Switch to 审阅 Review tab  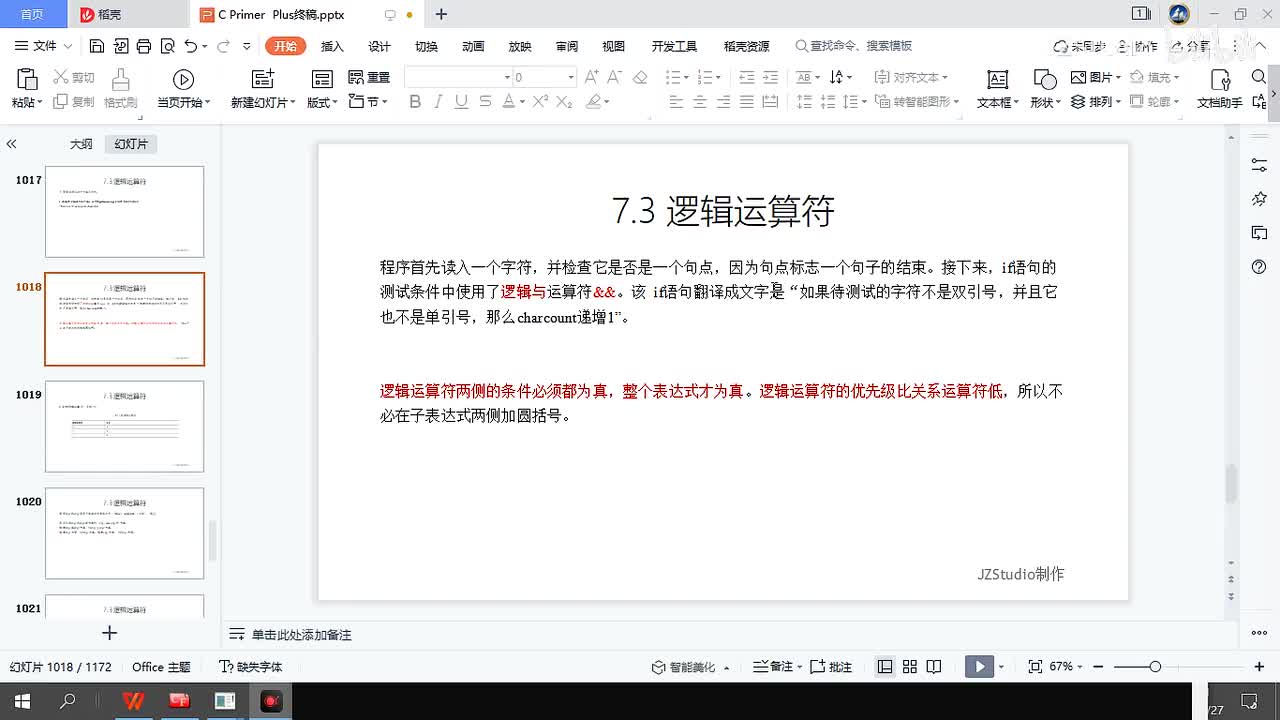pyautogui.click(x=567, y=46)
